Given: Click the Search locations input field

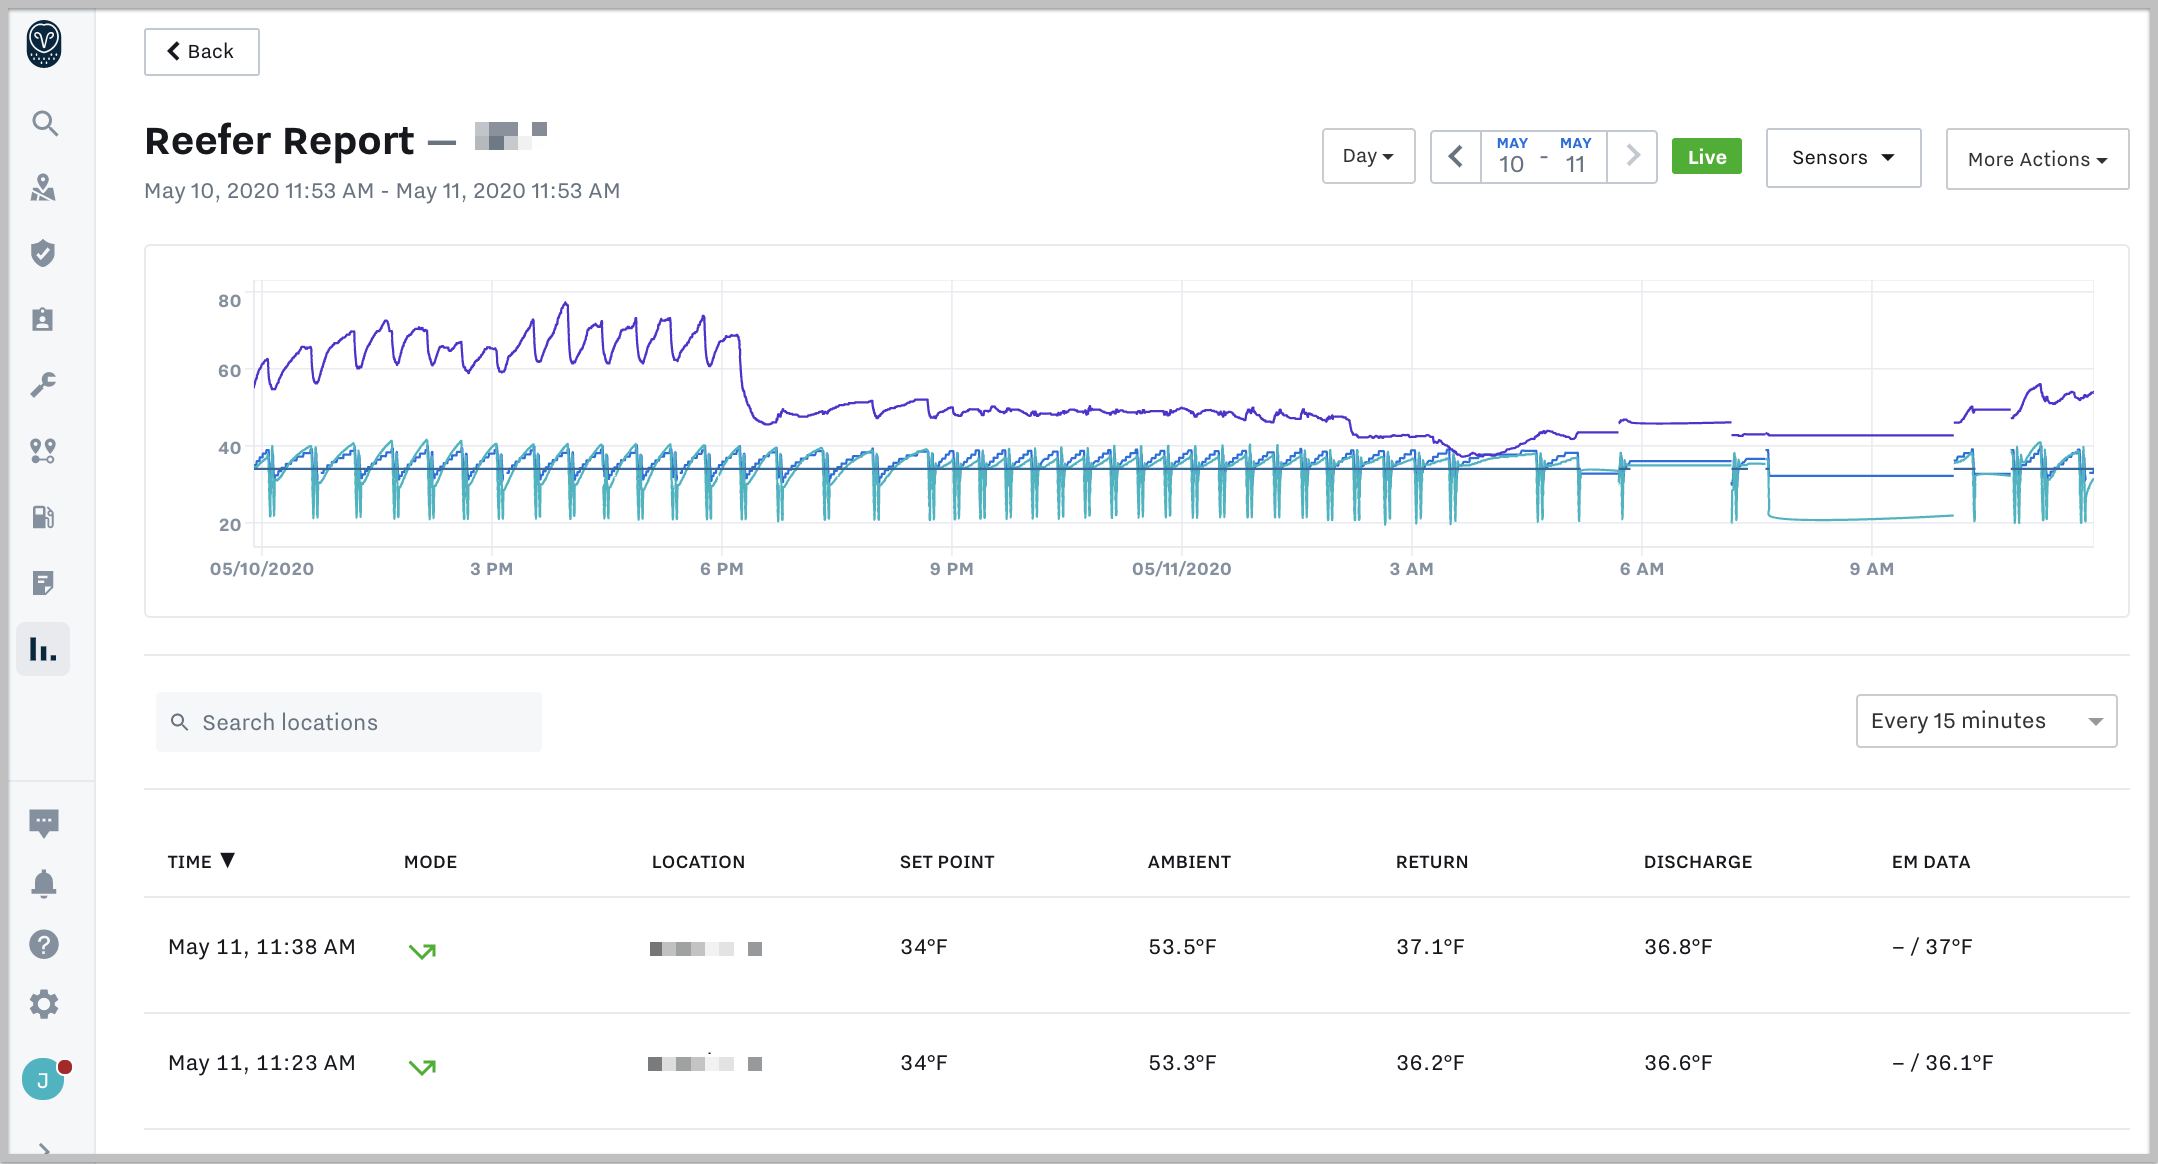Looking at the screenshot, I should pyautogui.click(x=350, y=721).
